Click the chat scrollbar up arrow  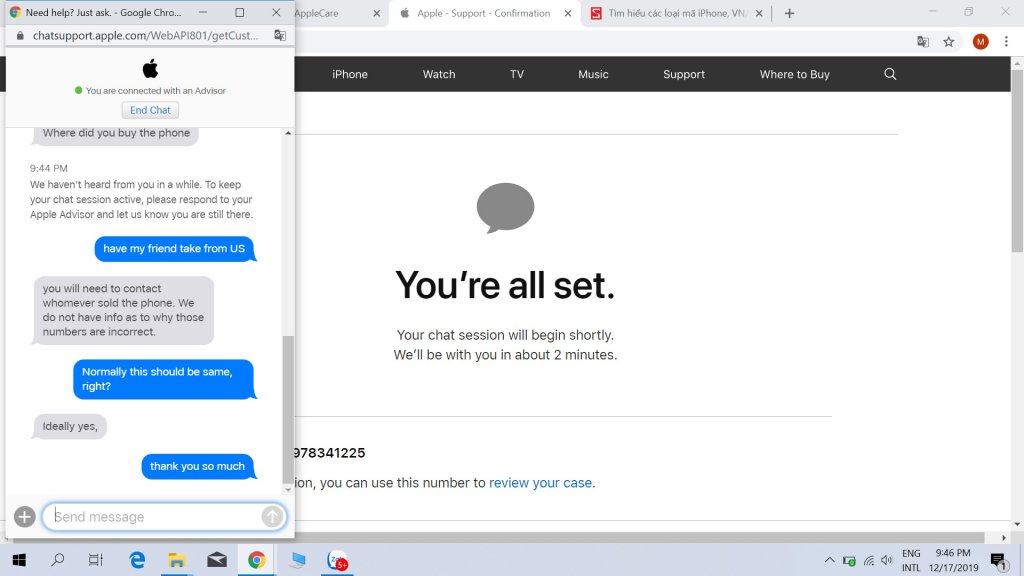(x=288, y=133)
